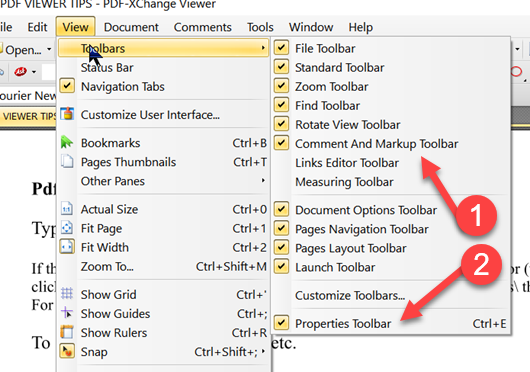Open the dropdown arrow beside Open
Image resolution: width=530 pixels, height=372 pixels.
click(x=49, y=50)
